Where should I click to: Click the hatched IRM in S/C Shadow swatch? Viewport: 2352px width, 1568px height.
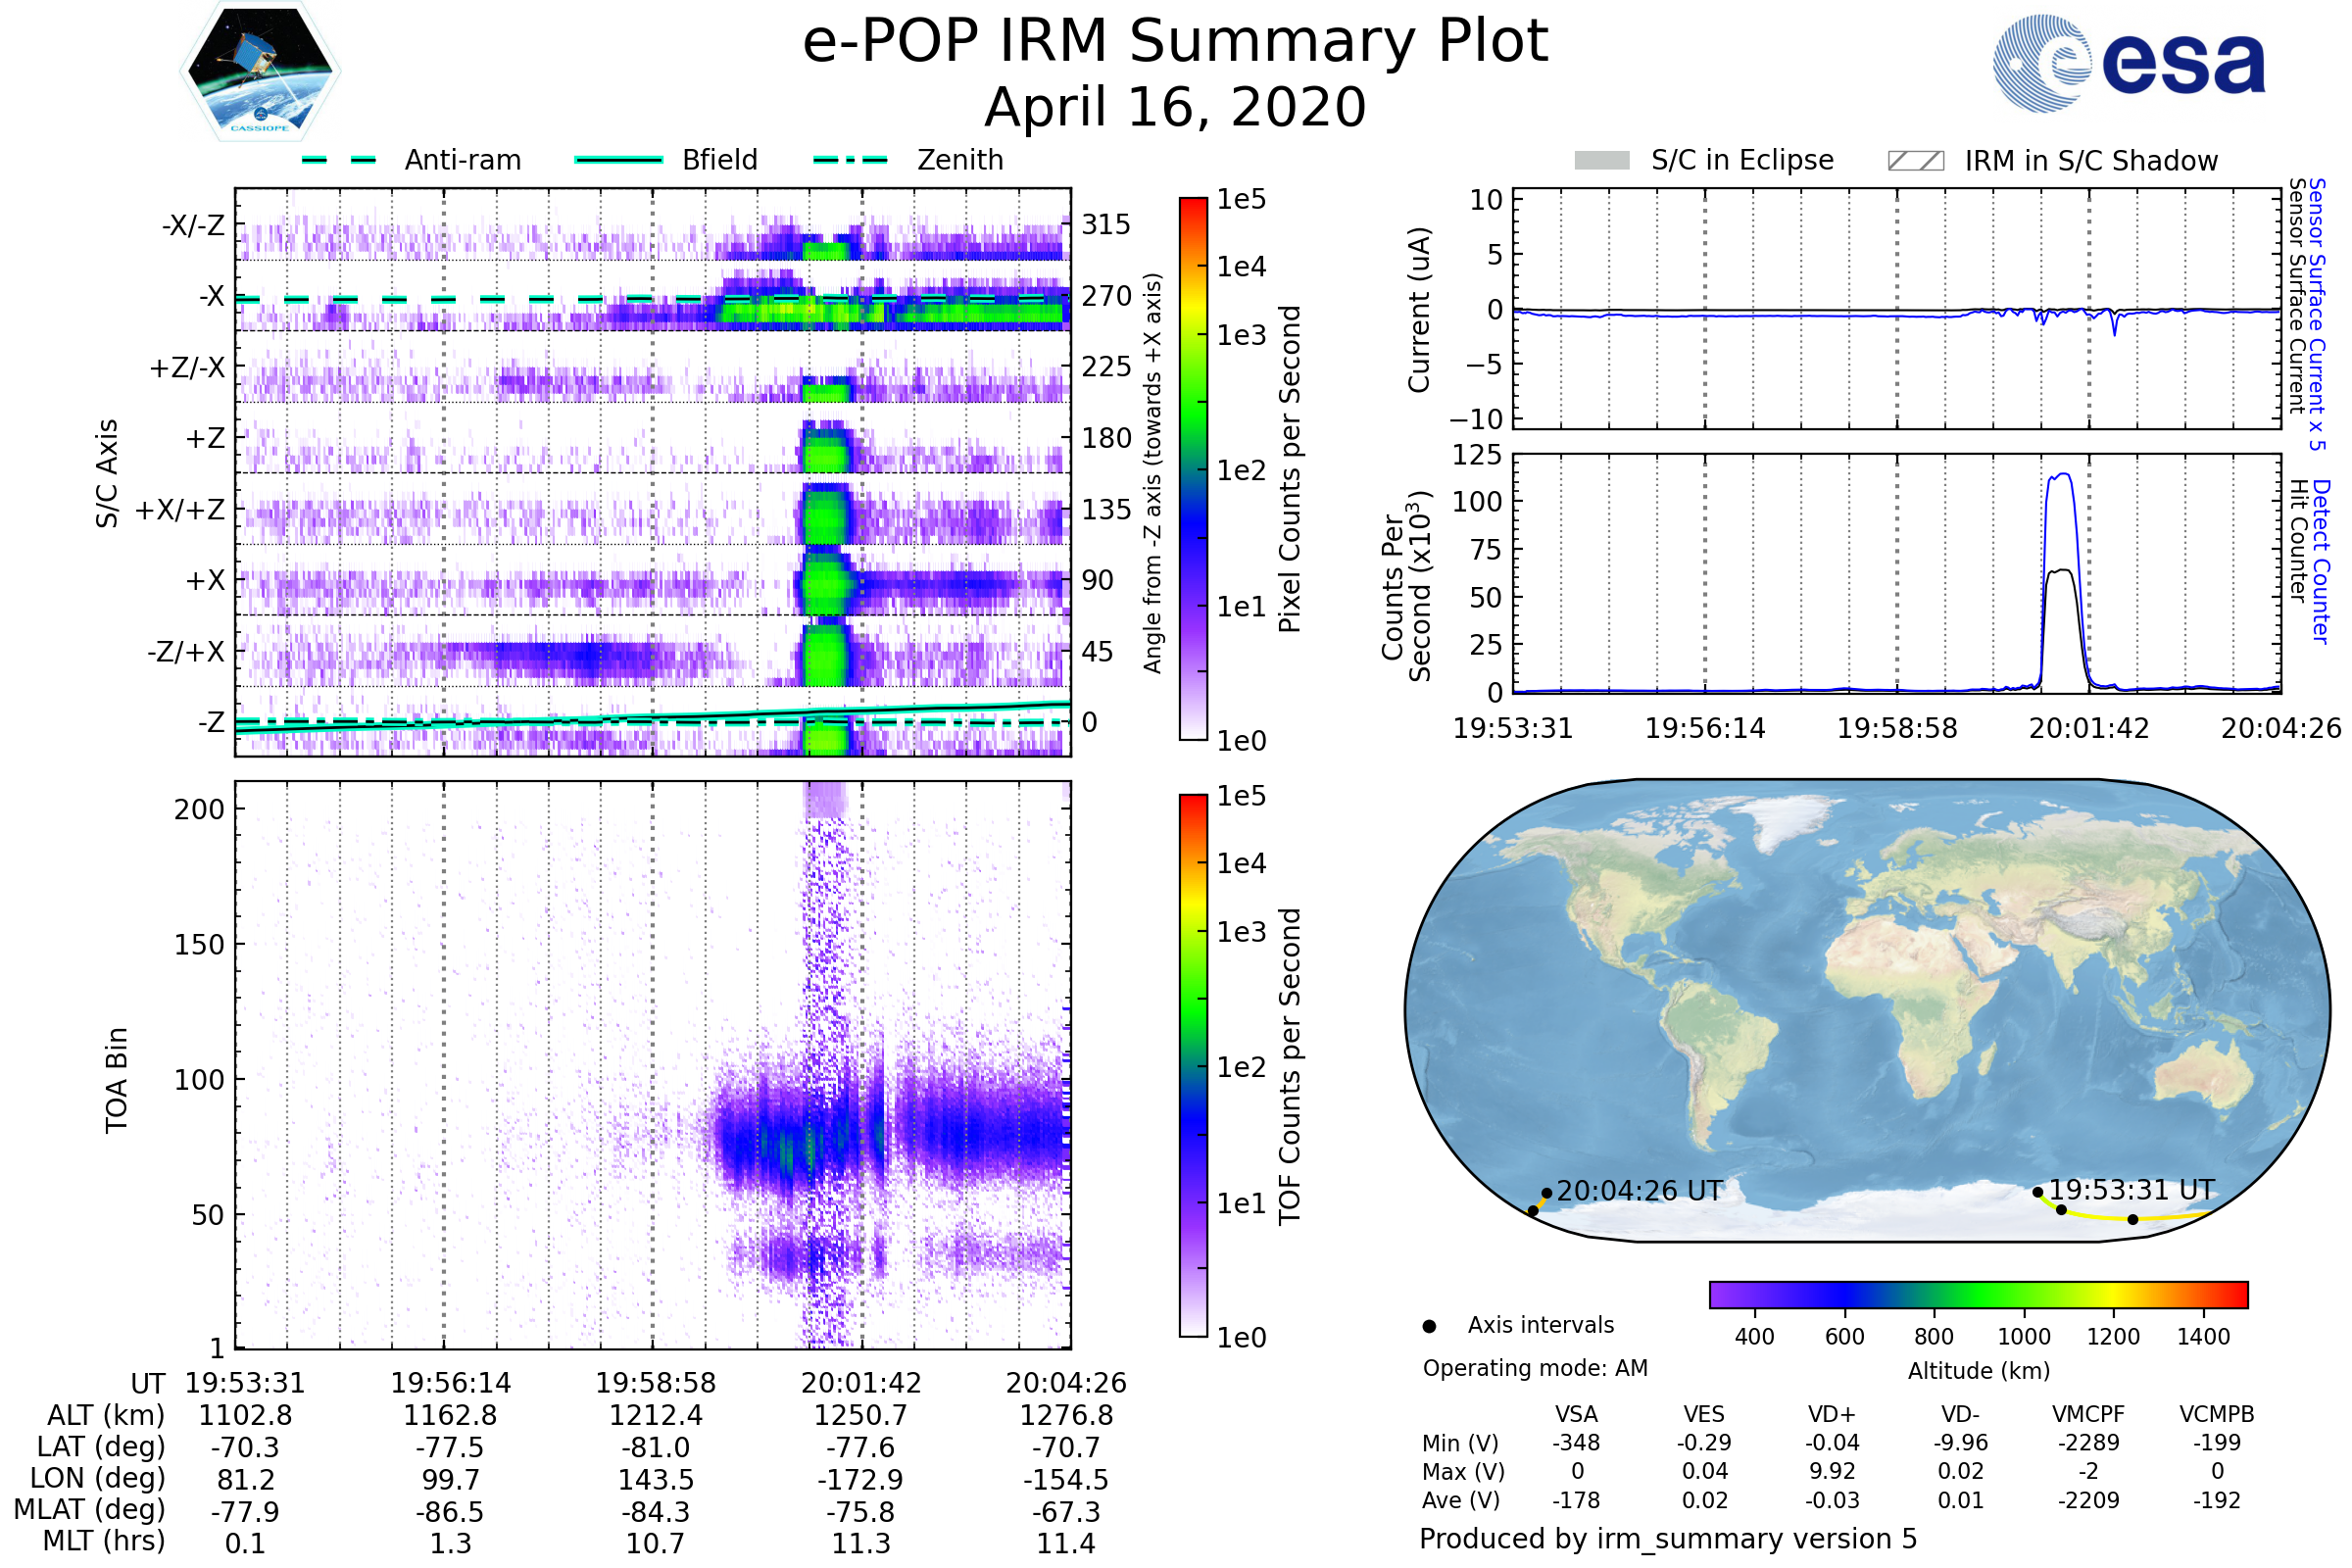pyautogui.click(x=1915, y=161)
